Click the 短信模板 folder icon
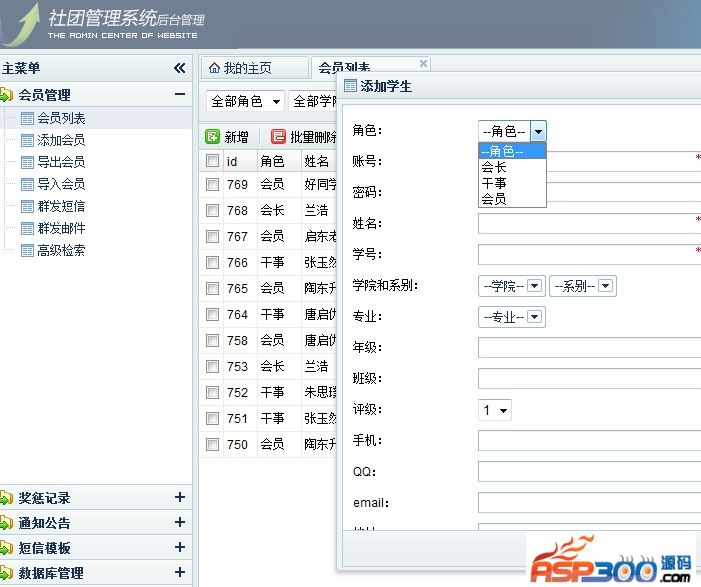 click(x=6, y=548)
